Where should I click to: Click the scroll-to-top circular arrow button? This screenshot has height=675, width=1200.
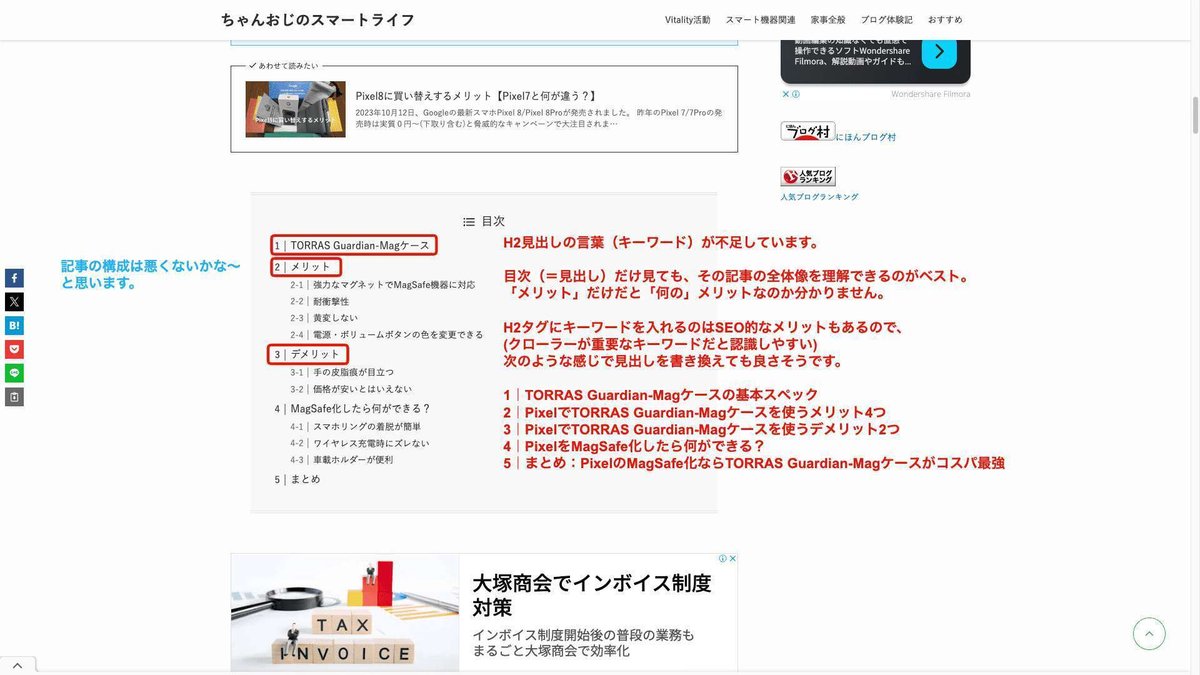click(x=1149, y=633)
